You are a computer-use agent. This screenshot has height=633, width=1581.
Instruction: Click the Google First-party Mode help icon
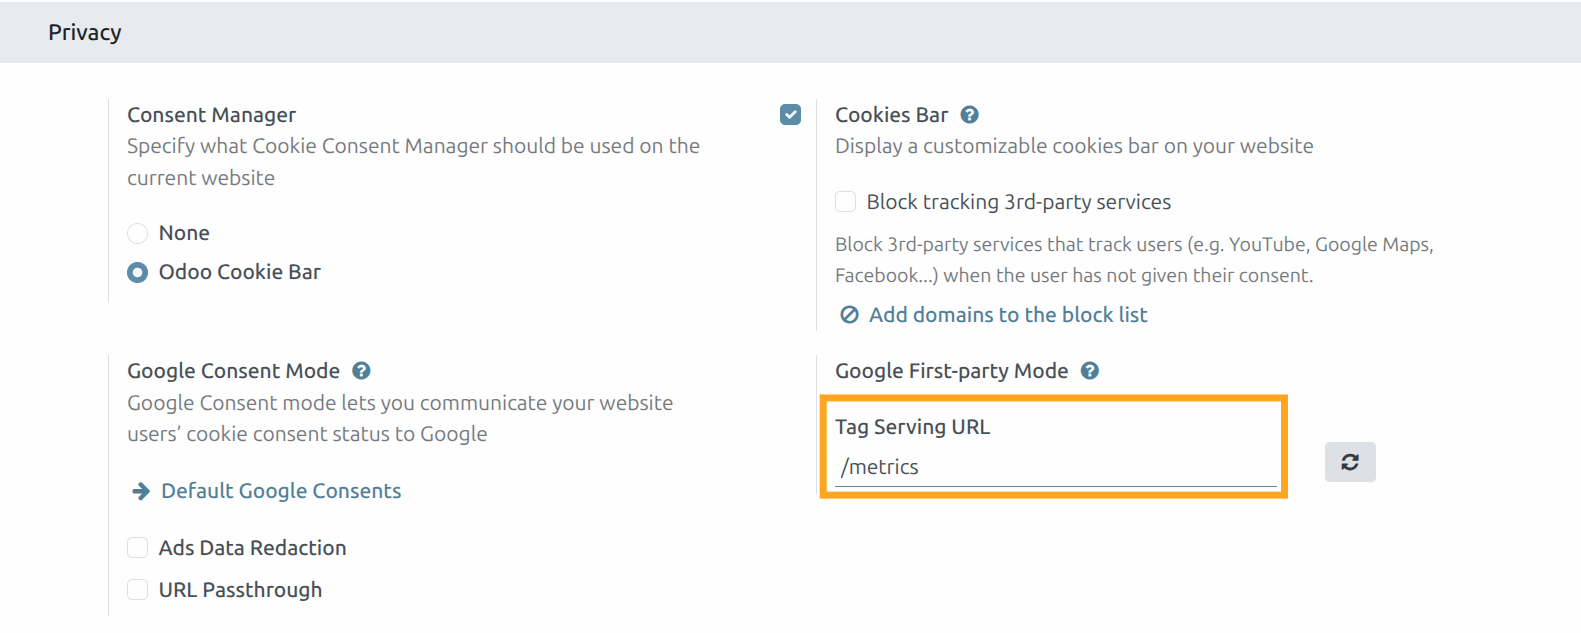1090,371
